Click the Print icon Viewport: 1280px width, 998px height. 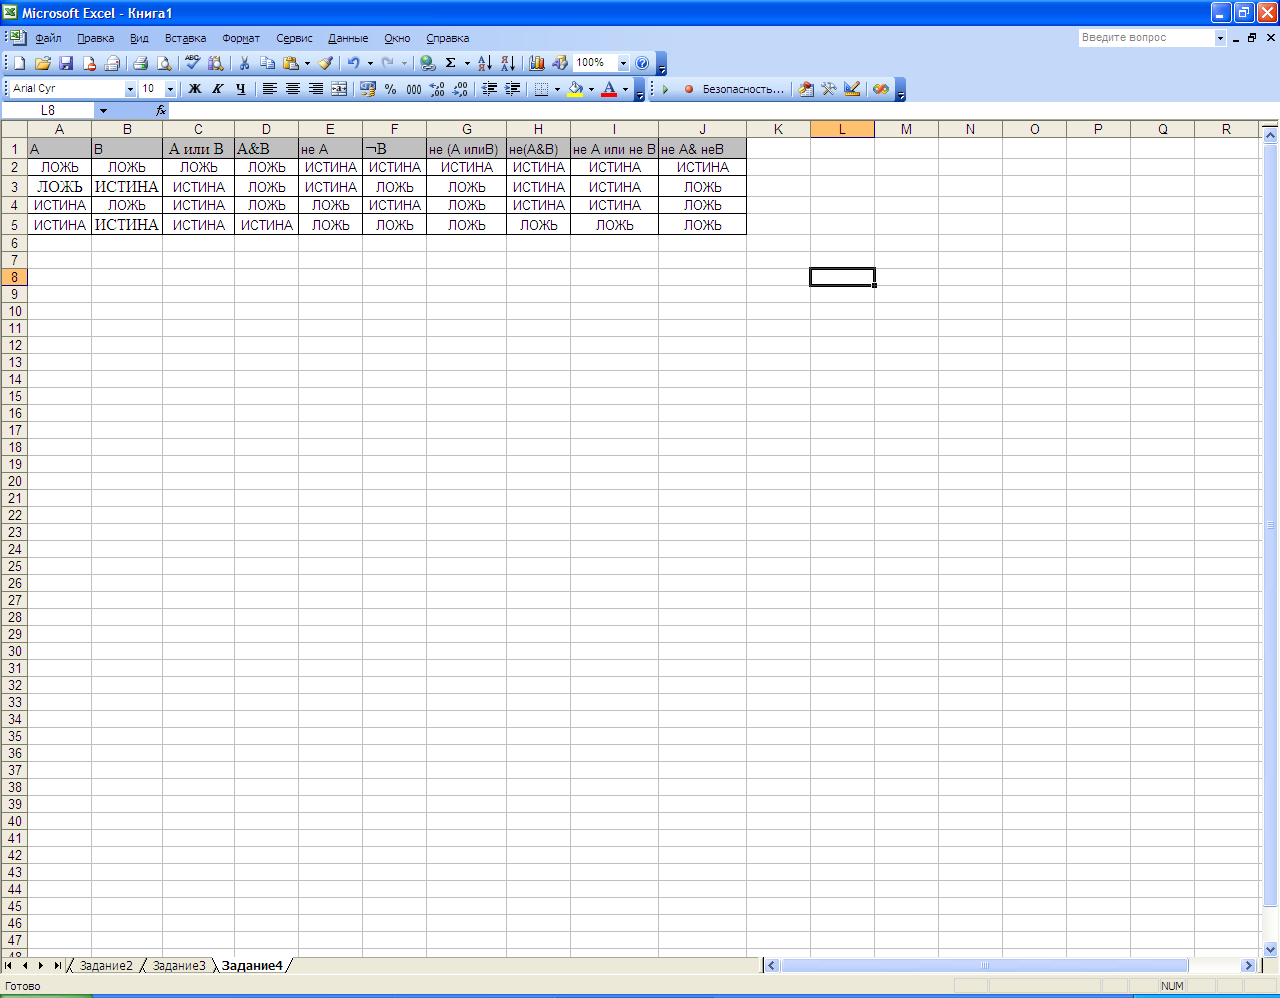140,63
